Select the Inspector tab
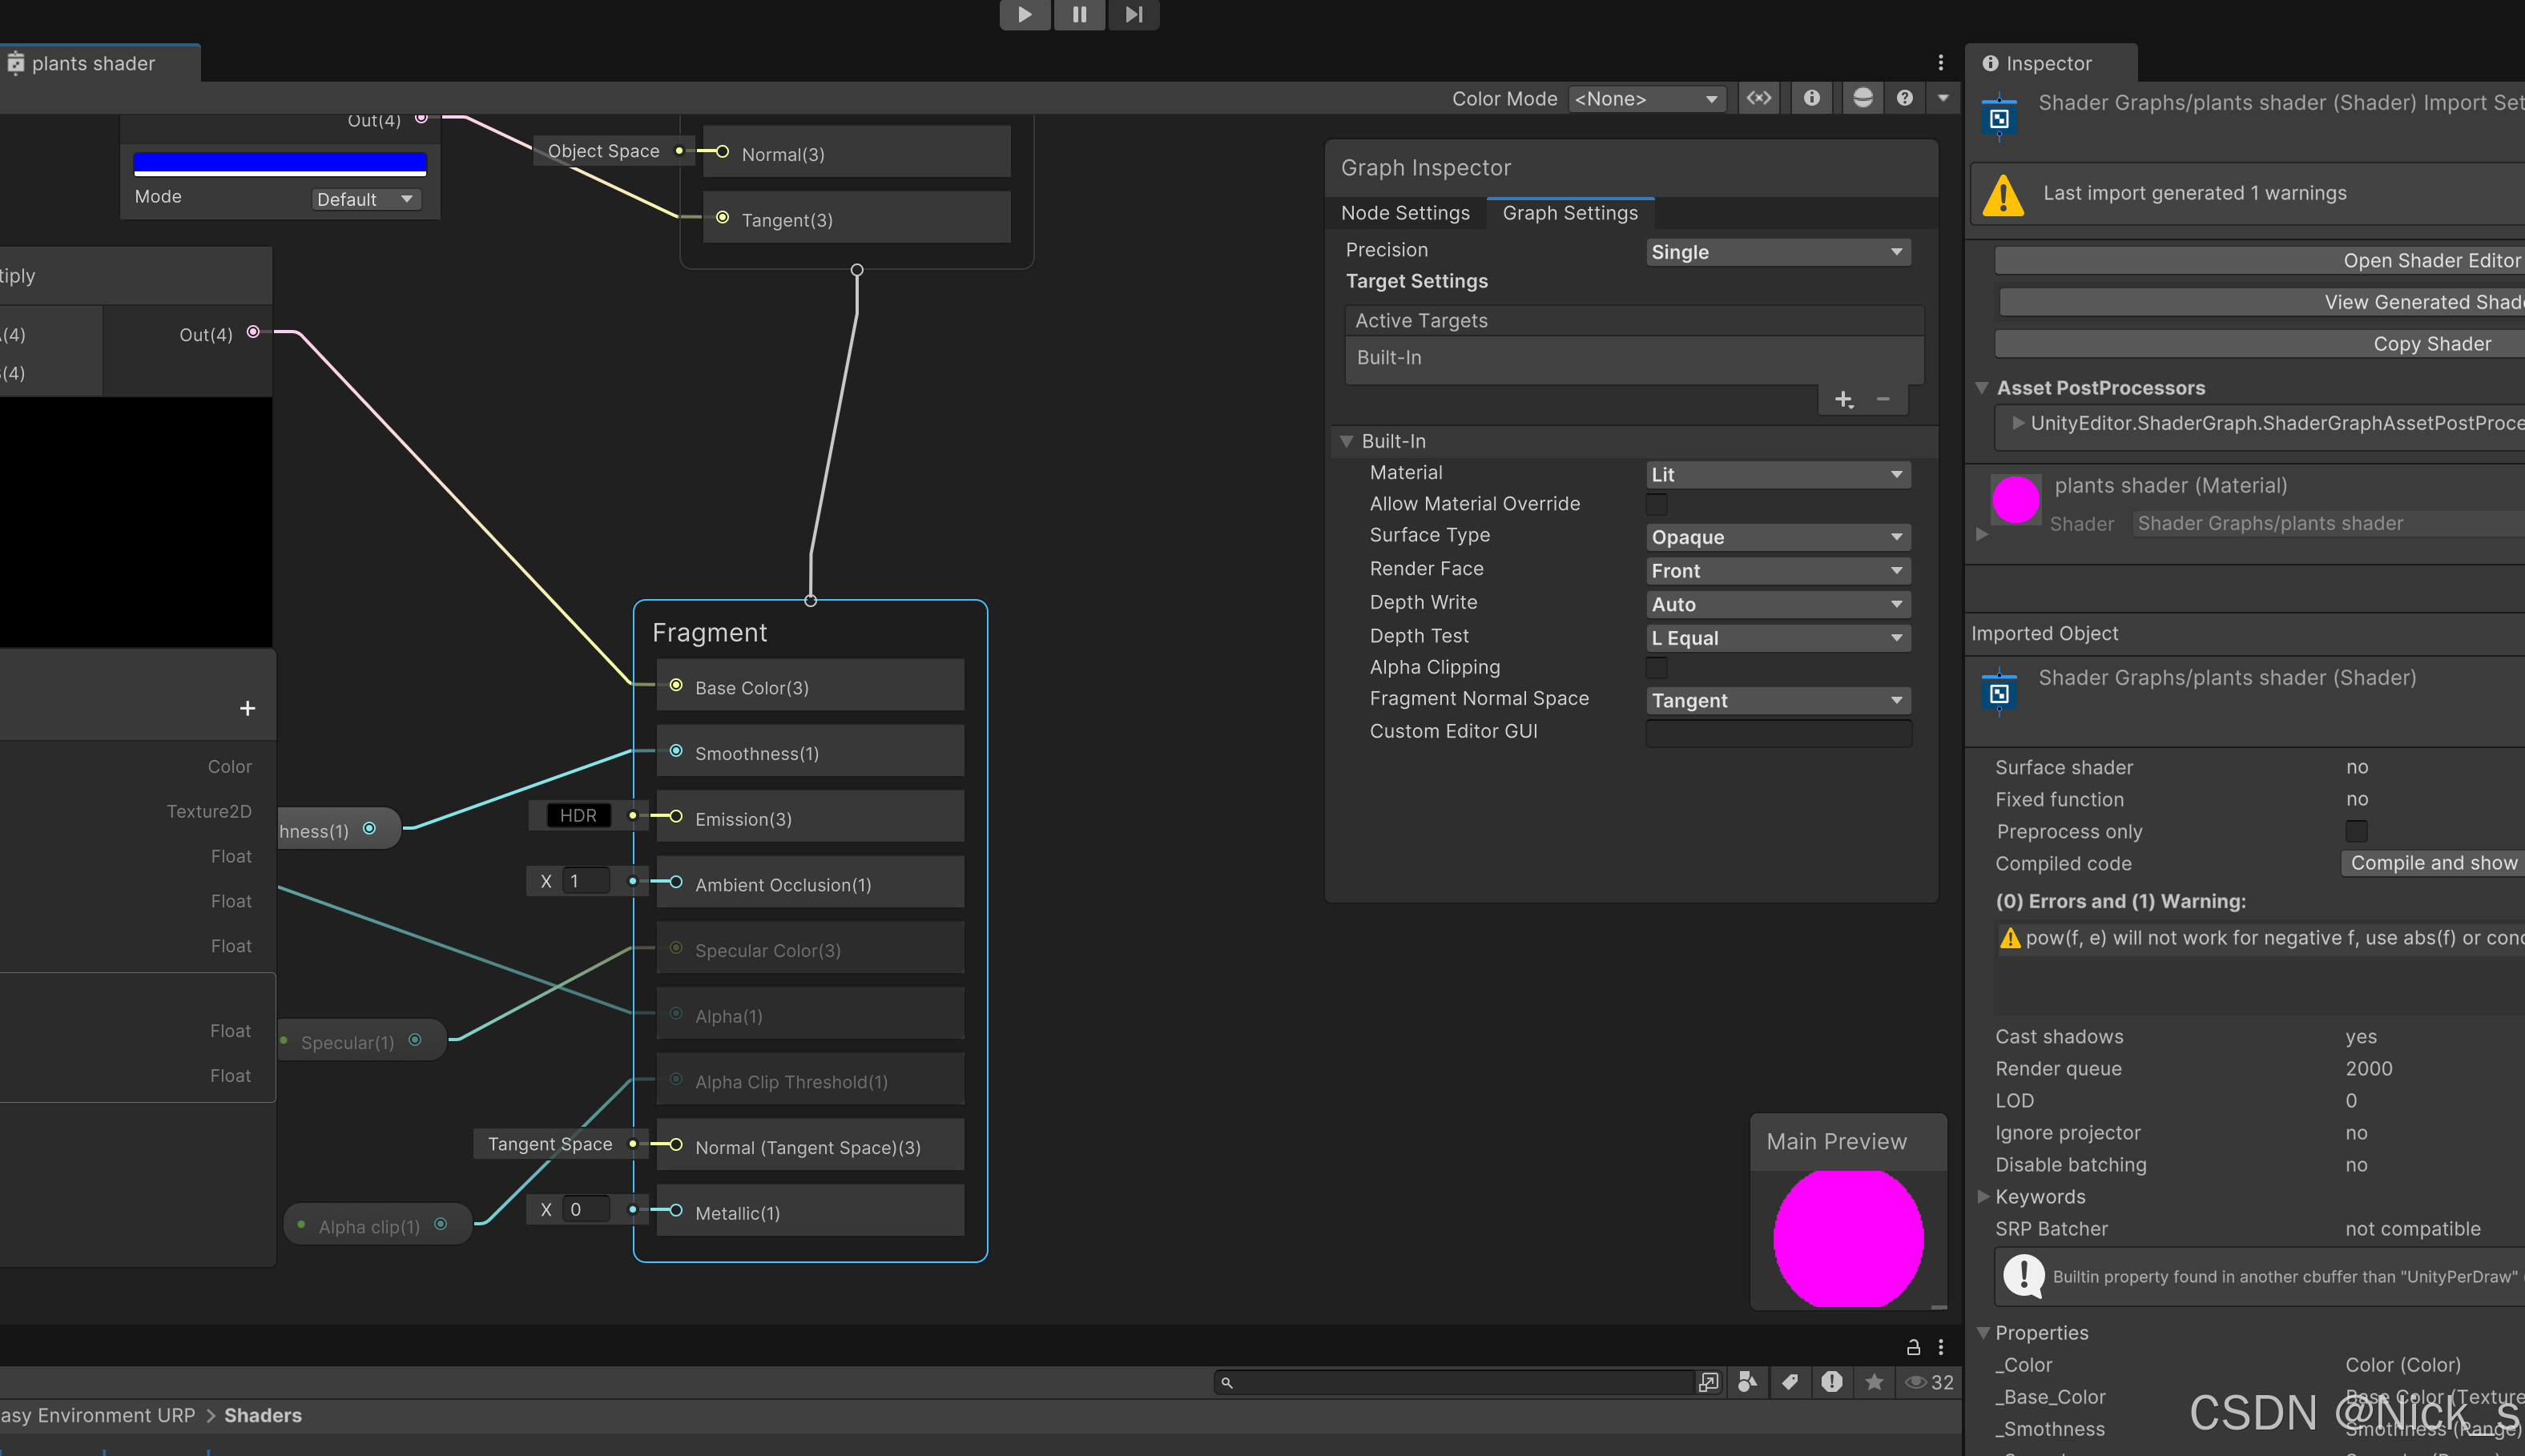The image size is (2525, 1456). pos(2048,63)
